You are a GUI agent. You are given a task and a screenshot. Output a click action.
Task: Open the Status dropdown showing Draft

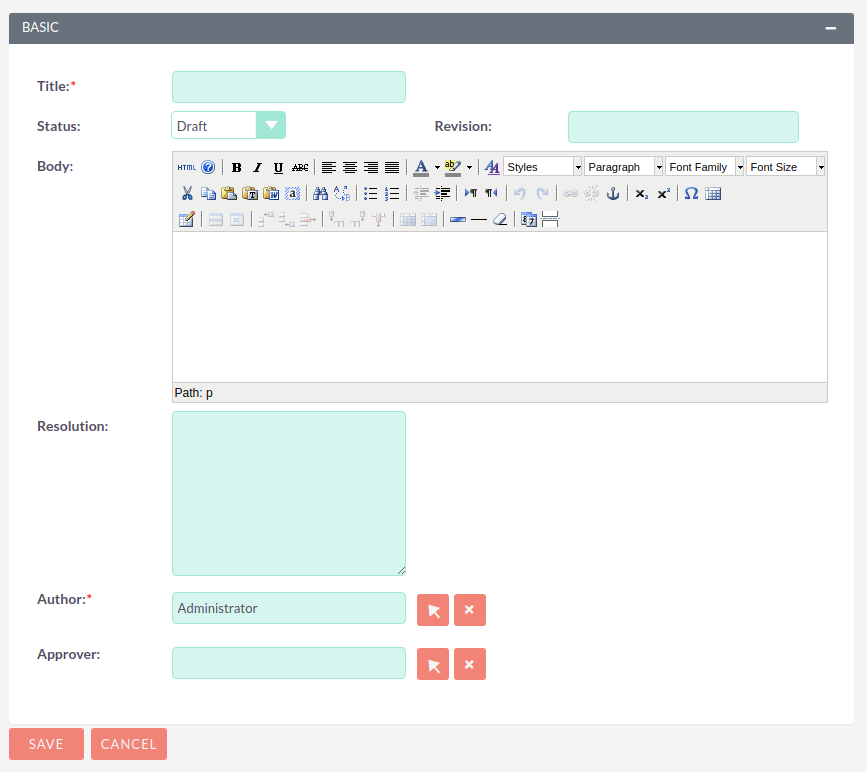[271, 125]
